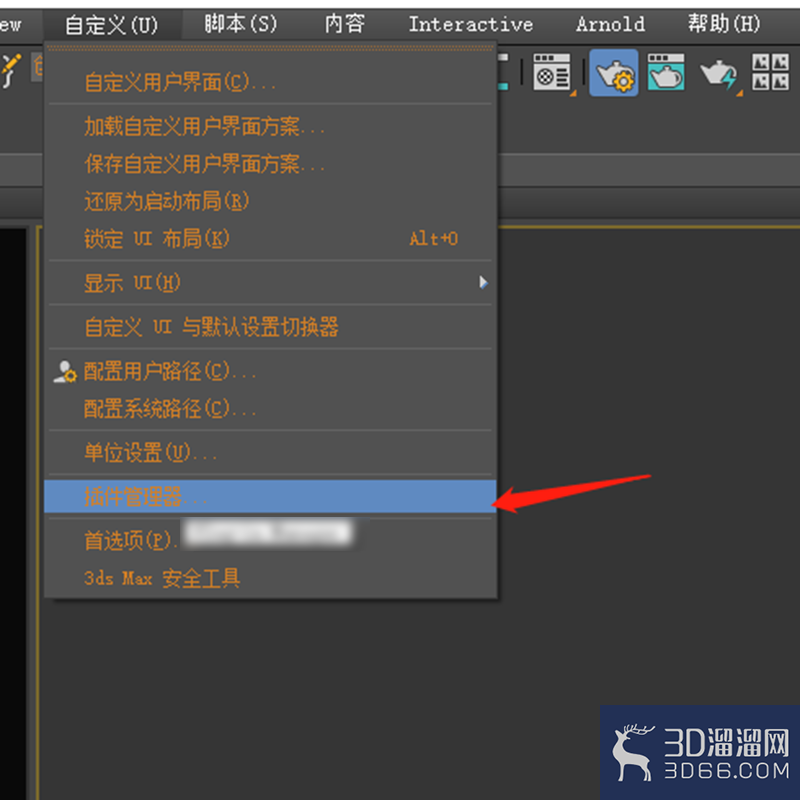Launch 3ds Max 安全工具
The height and width of the screenshot is (800, 800).
tap(270, 578)
